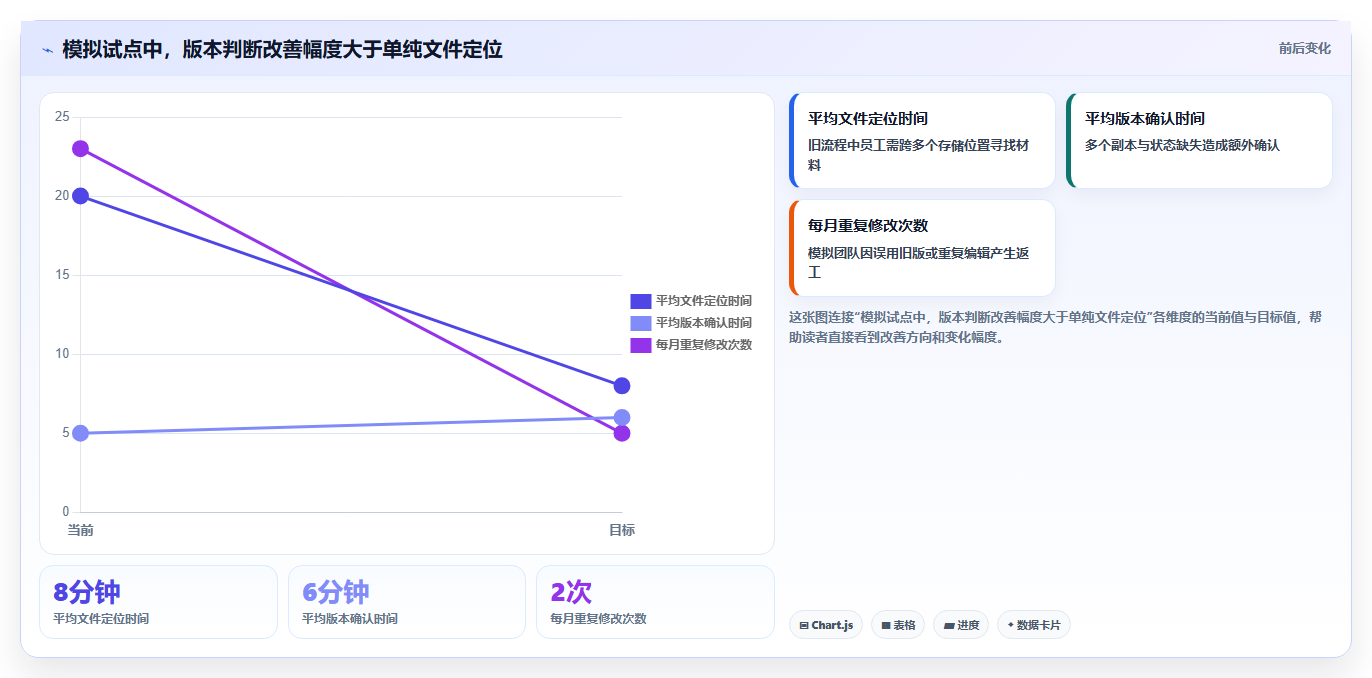
Task: Click the purple data point at 5 on 目标
Action: coord(622,433)
